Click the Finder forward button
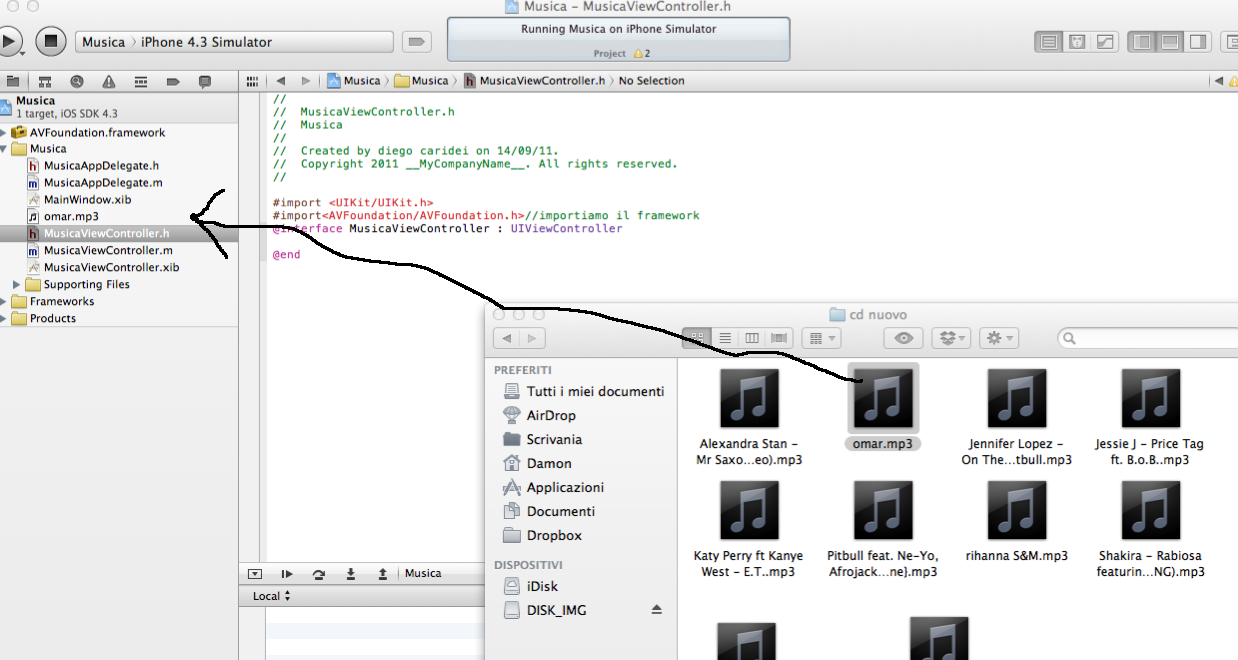 [x=533, y=339]
